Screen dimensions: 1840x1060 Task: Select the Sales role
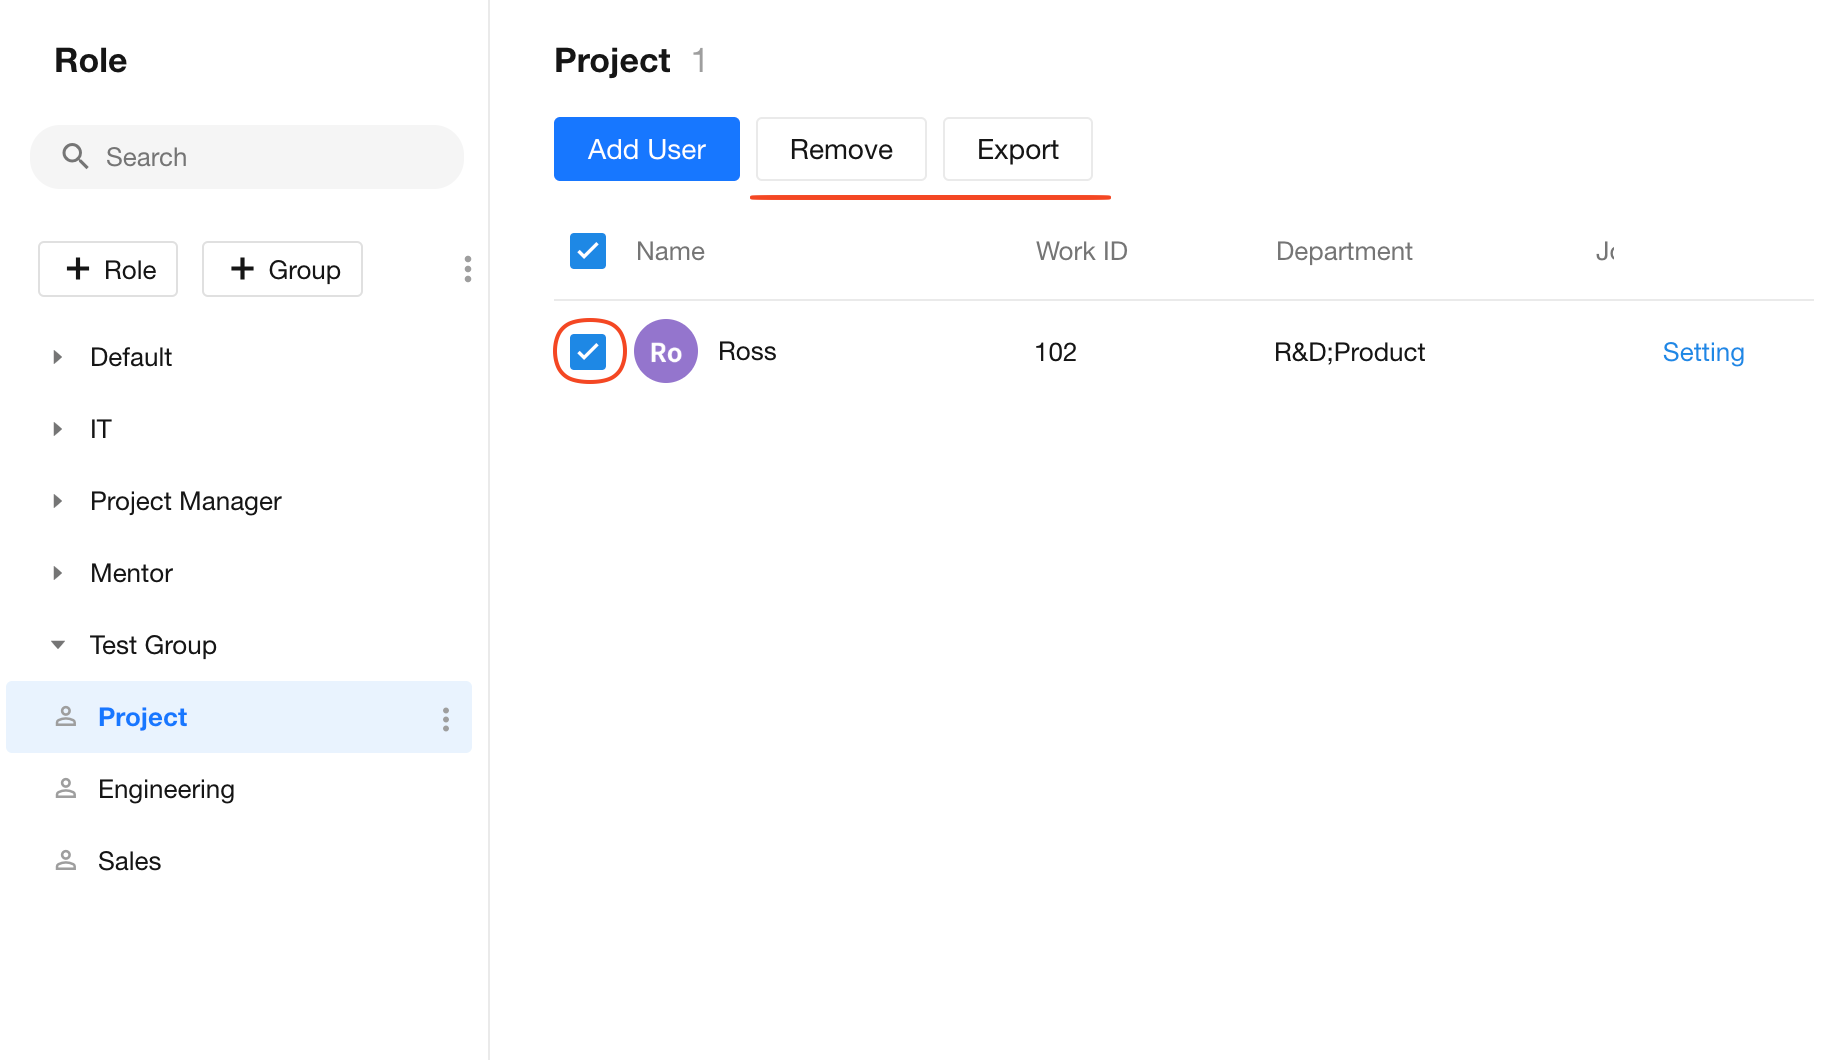[x=130, y=861]
